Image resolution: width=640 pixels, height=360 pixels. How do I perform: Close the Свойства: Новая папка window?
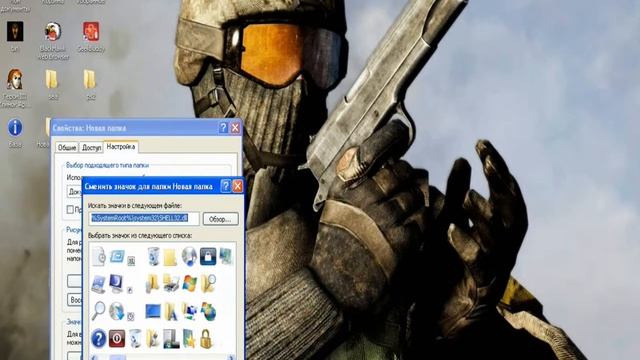click(236, 128)
